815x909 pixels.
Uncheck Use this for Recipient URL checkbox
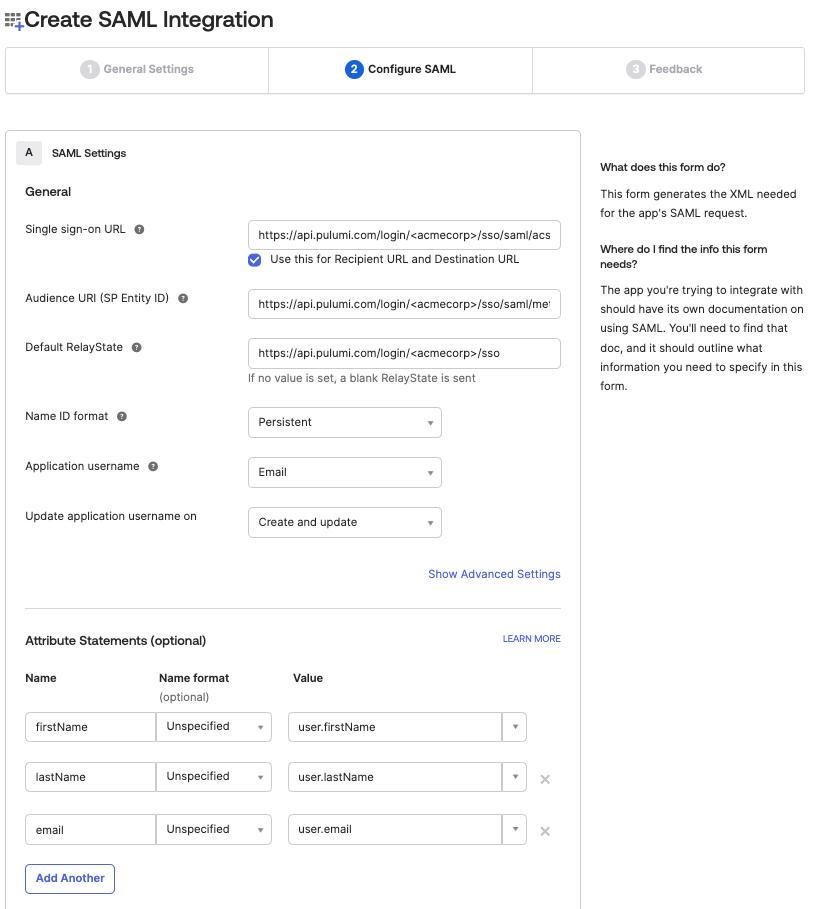click(254, 260)
